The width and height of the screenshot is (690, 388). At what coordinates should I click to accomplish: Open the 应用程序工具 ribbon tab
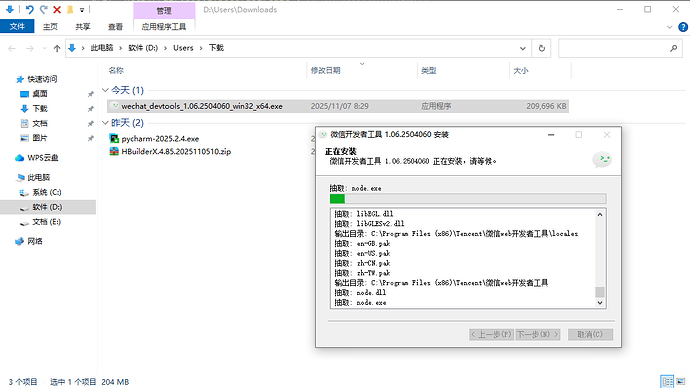(x=164, y=26)
